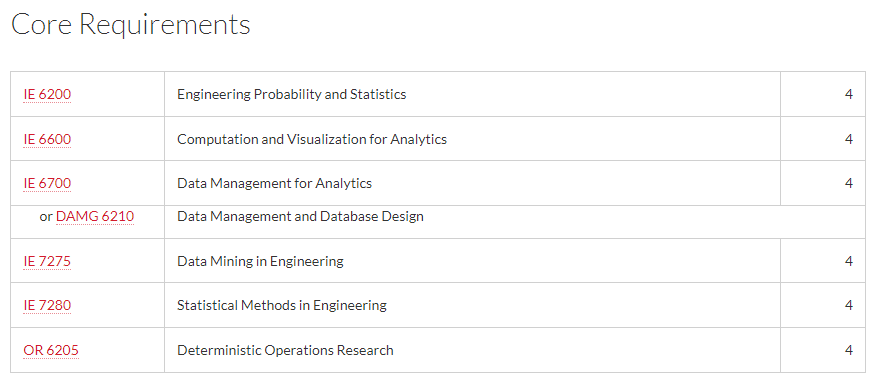Click the credit hours cell for OR 6205
The image size is (876, 379).
[x=823, y=350]
